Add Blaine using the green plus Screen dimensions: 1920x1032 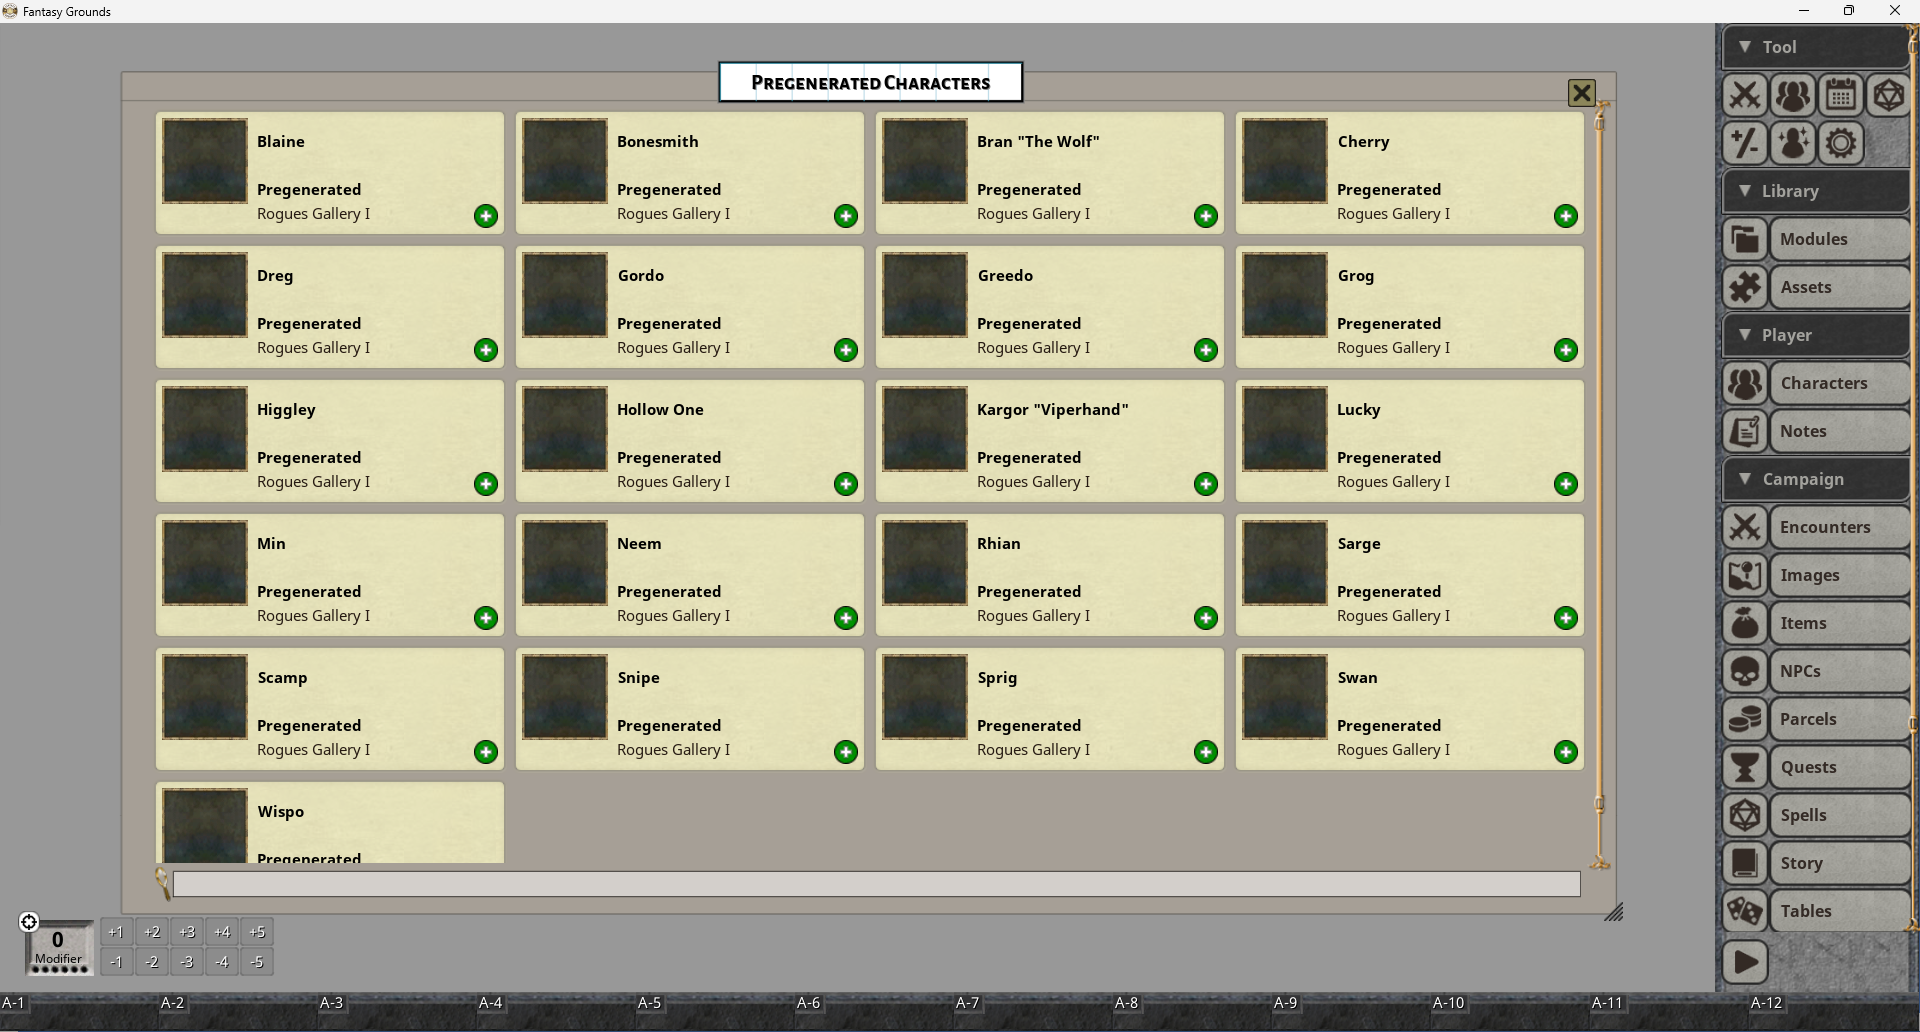[x=486, y=216]
